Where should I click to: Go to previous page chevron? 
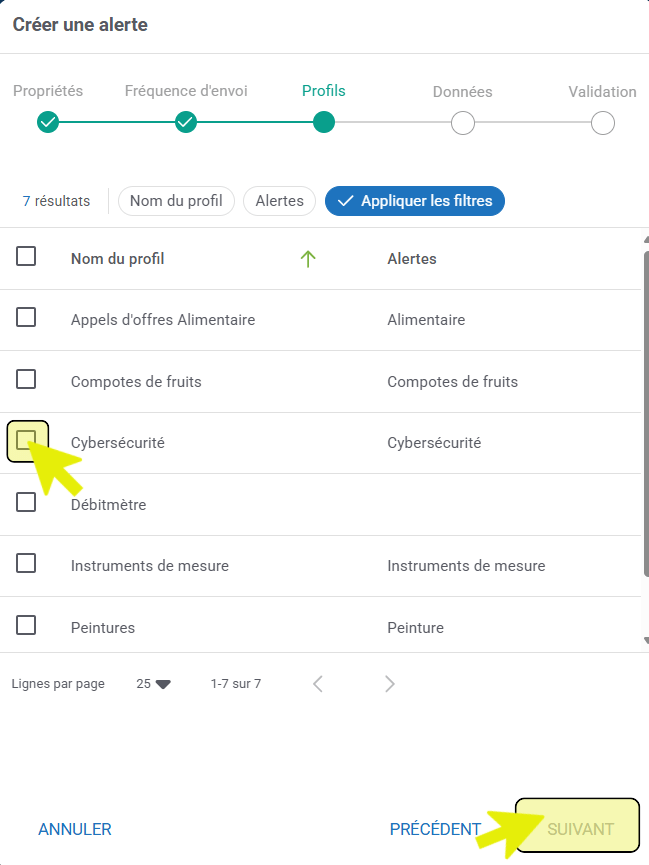click(318, 684)
